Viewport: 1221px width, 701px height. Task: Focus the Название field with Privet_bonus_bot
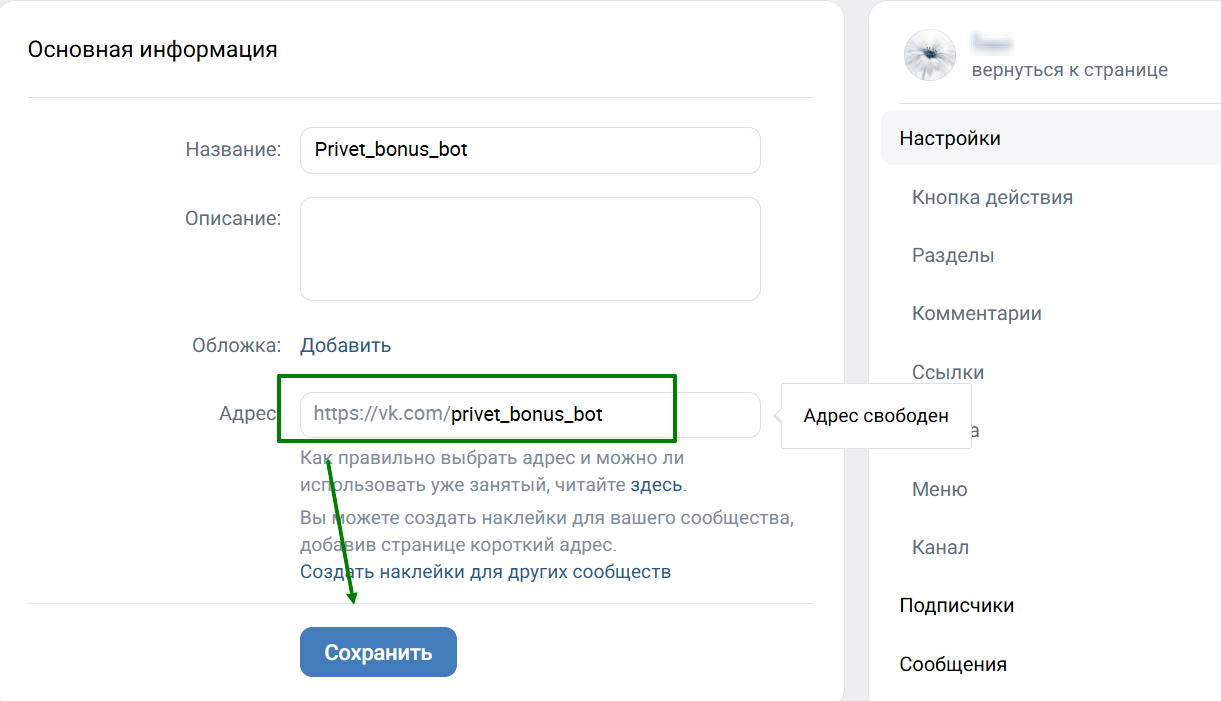point(530,150)
